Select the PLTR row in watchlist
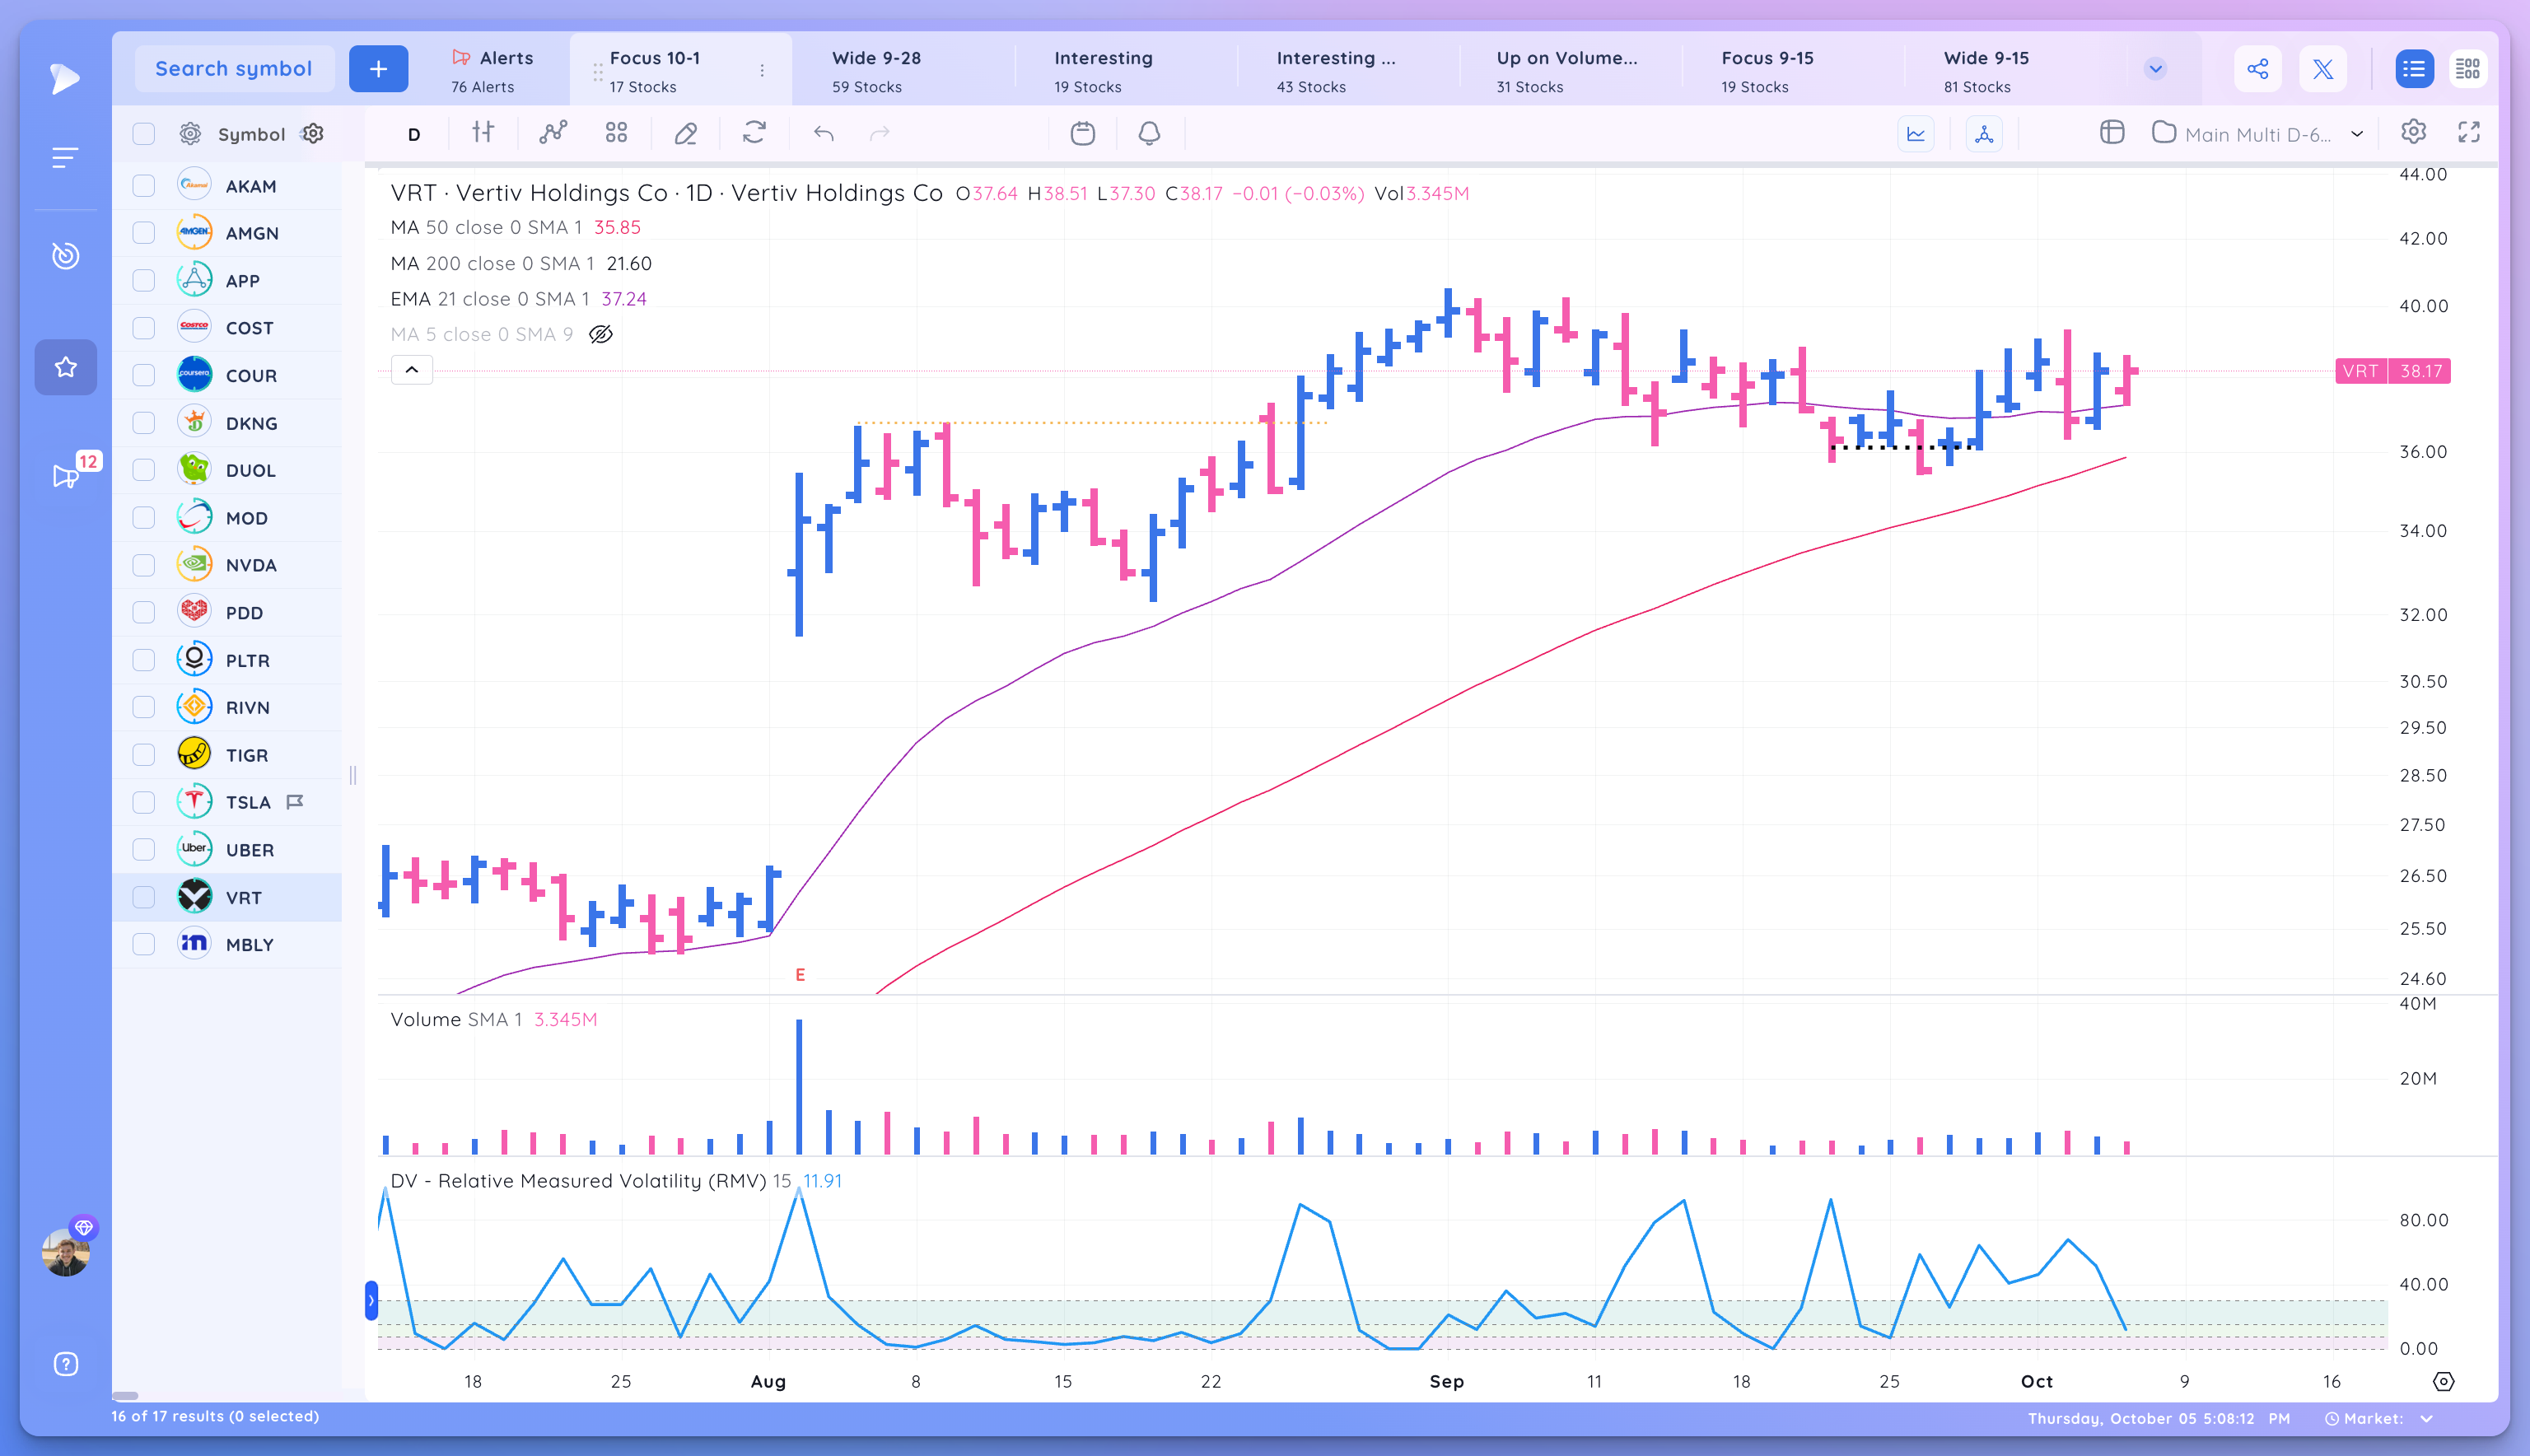This screenshot has width=2530, height=1456. [x=227, y=660]
